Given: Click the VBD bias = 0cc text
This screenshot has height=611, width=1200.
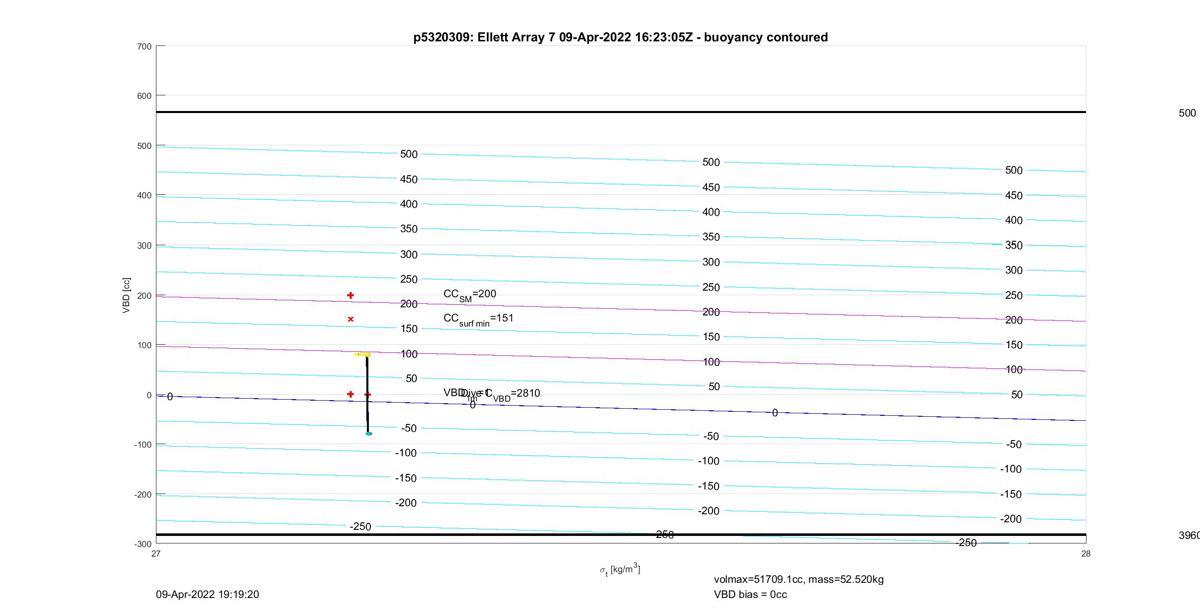Looking at the screenshot, I should (750, 594).
